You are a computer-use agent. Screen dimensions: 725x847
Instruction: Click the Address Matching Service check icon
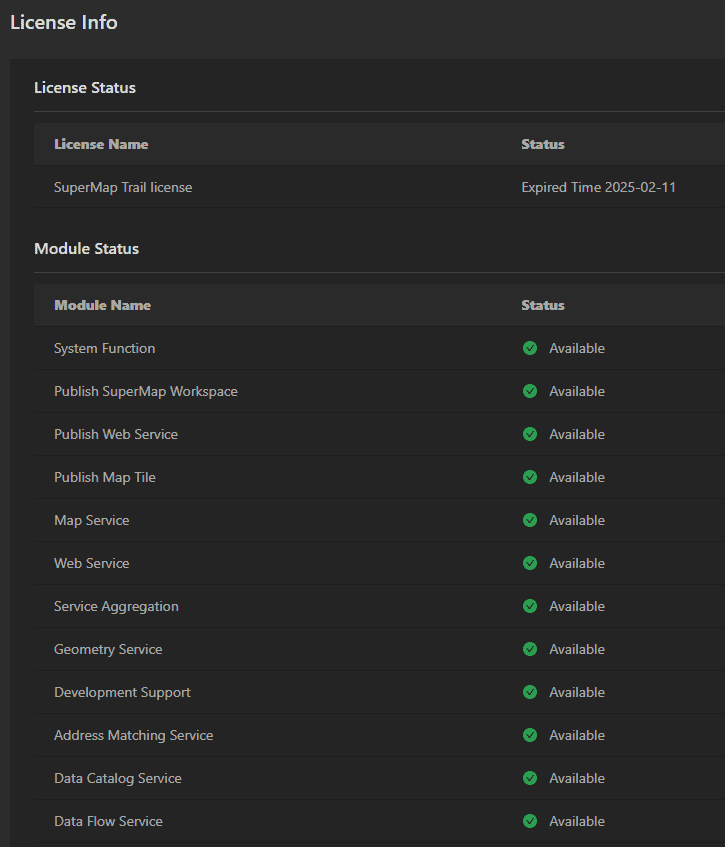point(530,735)
